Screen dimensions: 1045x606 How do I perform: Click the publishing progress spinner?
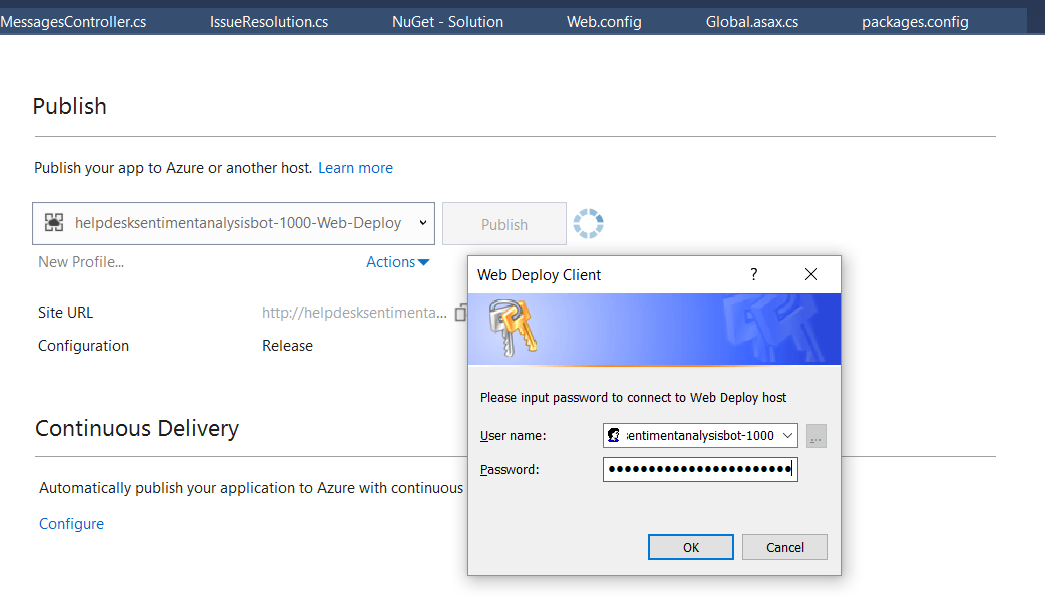[588, 223]
